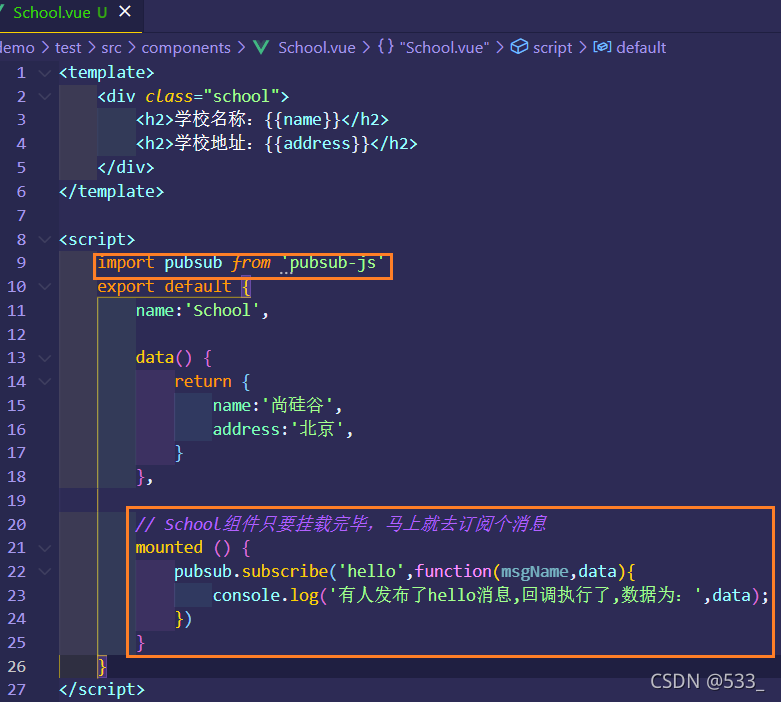Click the closing </div> tag on line 5
This screenshot has height=702, width=781.
126,167
